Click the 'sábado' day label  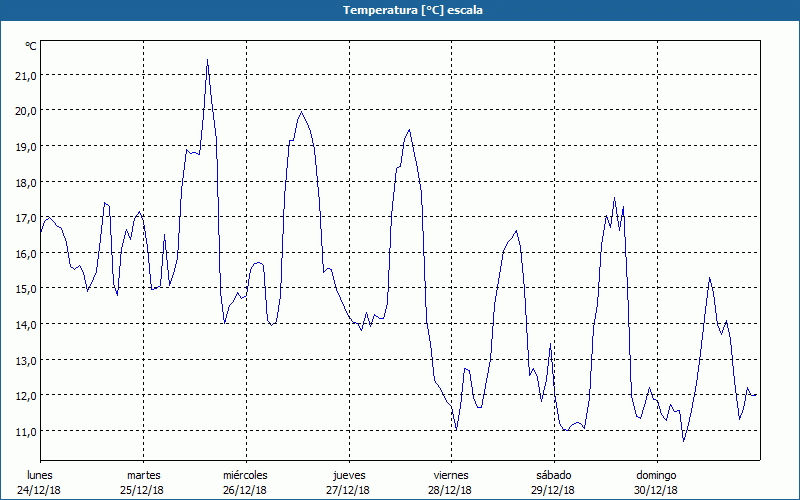554,475
